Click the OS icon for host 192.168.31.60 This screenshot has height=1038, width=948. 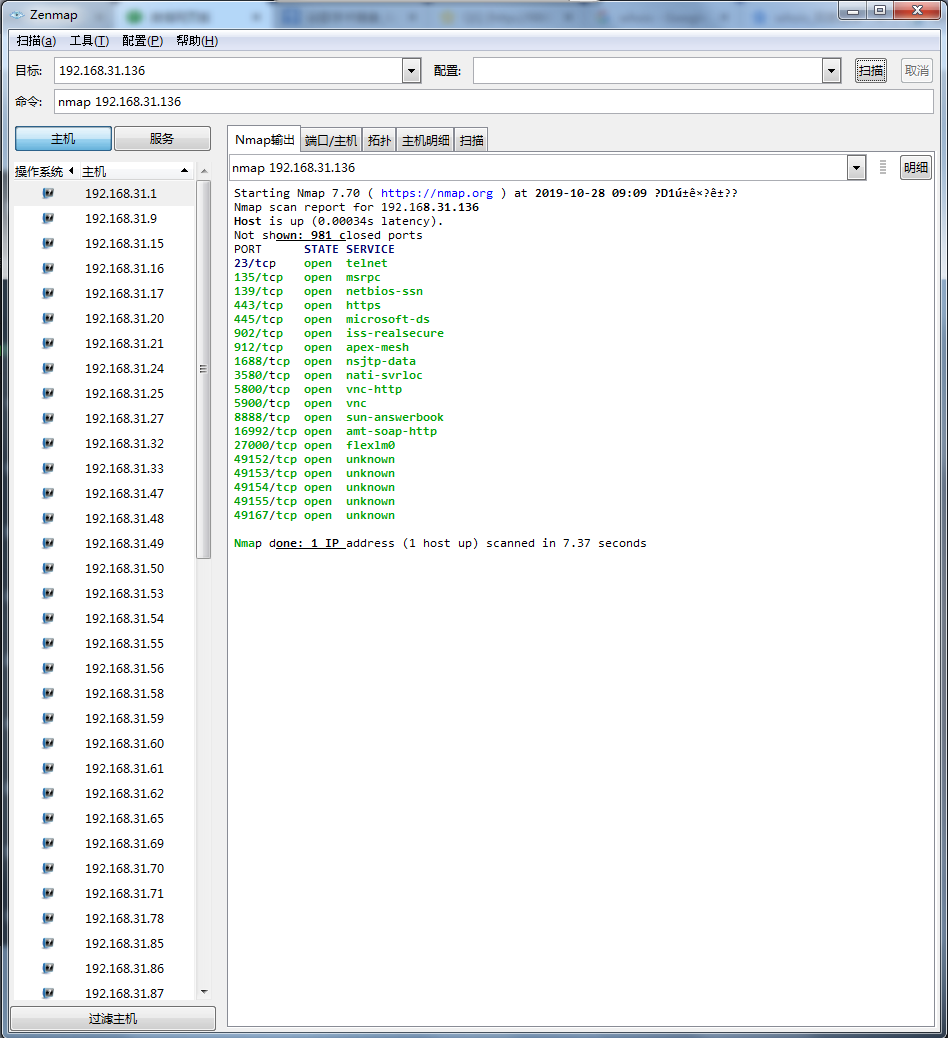48,743
